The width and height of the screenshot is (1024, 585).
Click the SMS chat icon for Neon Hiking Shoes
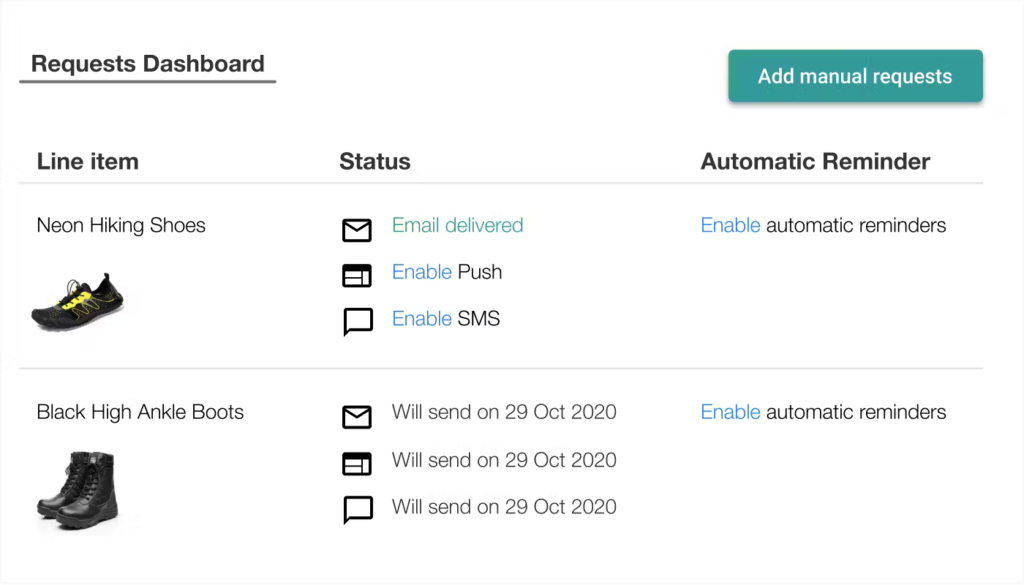point(357,321)
